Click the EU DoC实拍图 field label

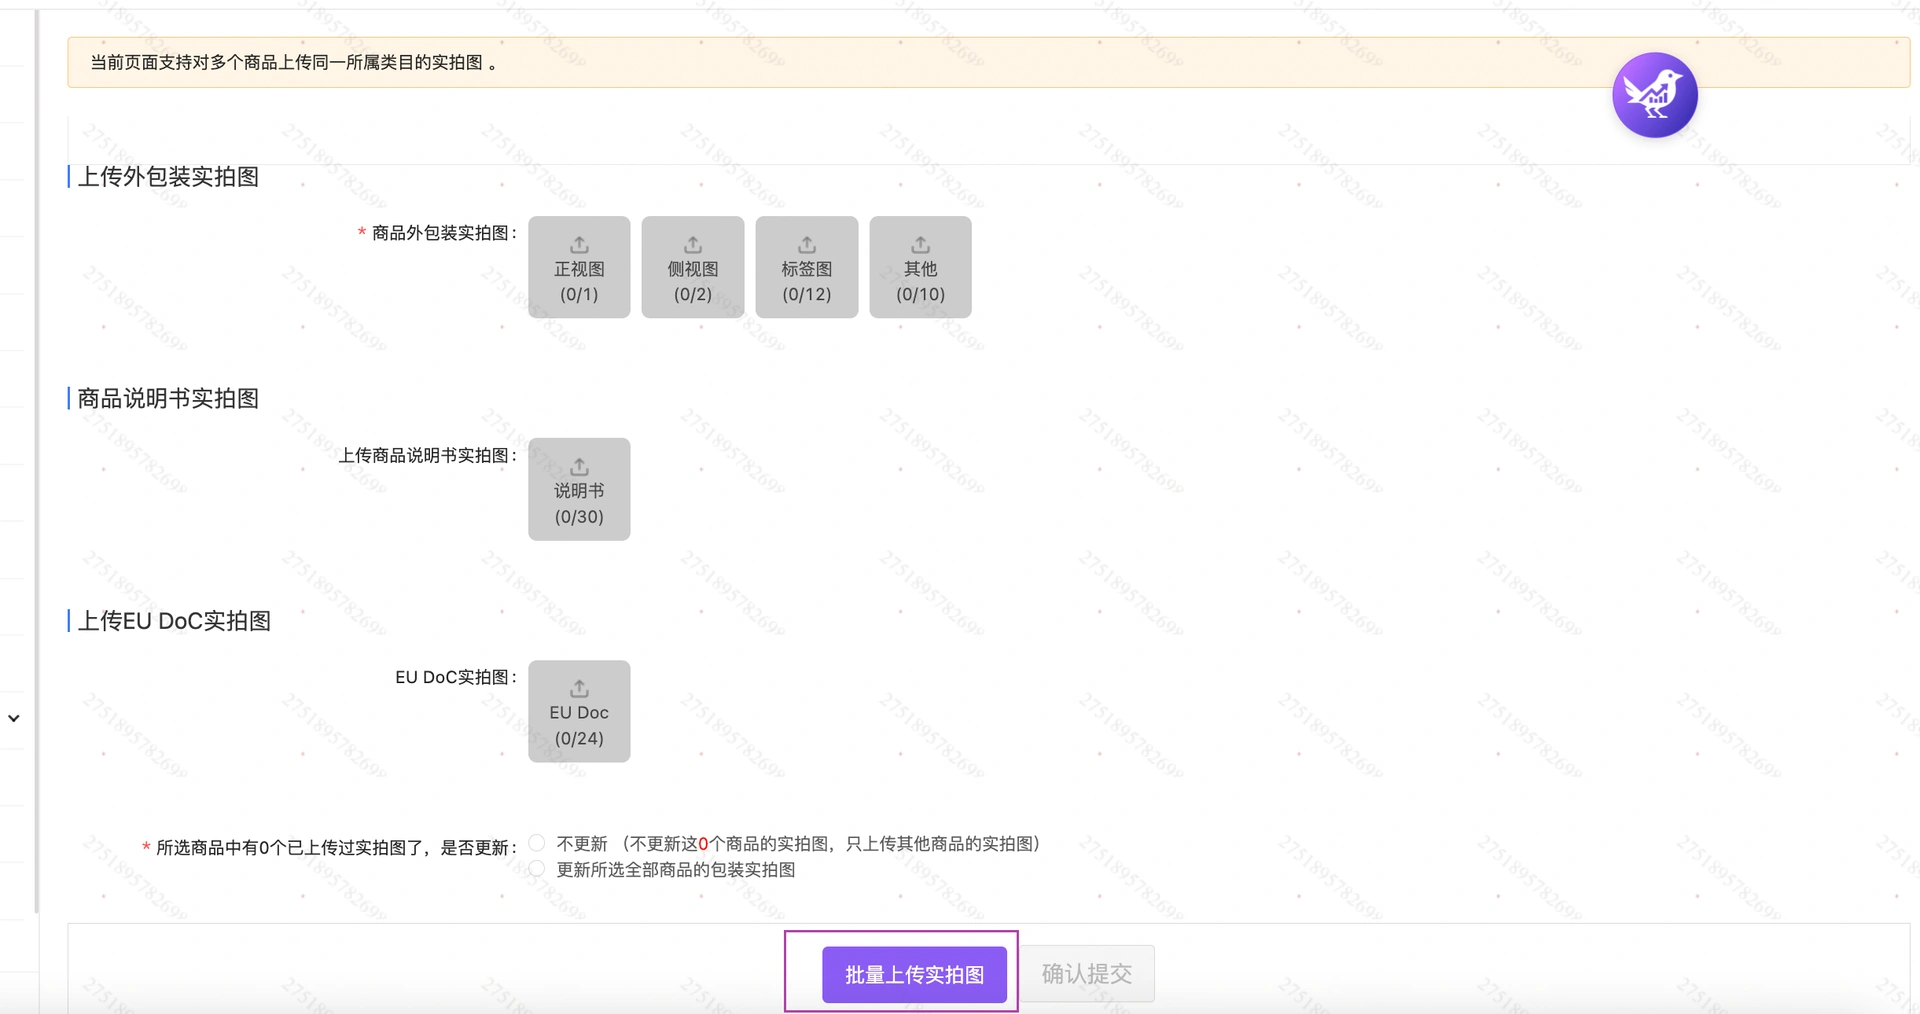(456, 677)
